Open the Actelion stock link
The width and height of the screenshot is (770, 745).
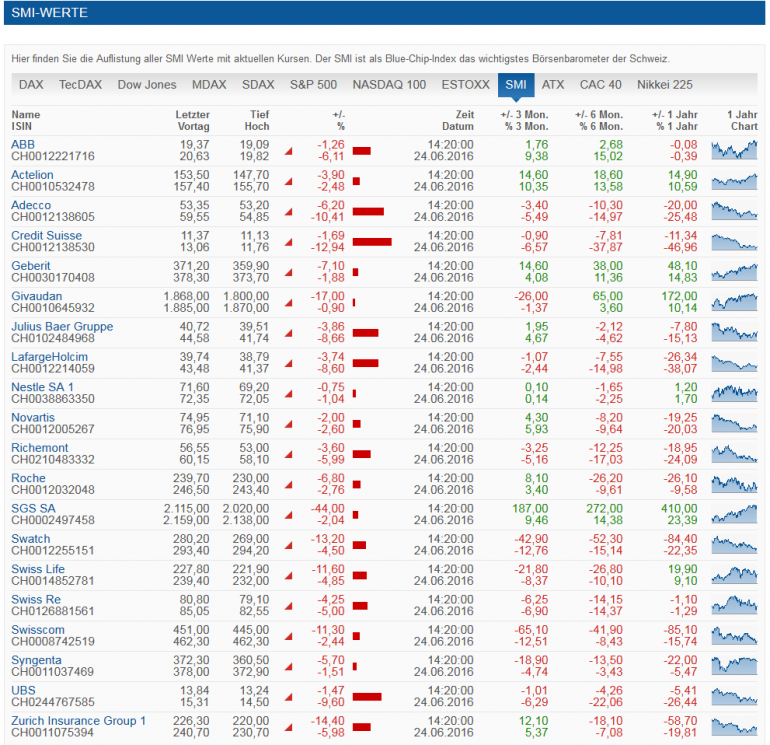coord(32,175)
